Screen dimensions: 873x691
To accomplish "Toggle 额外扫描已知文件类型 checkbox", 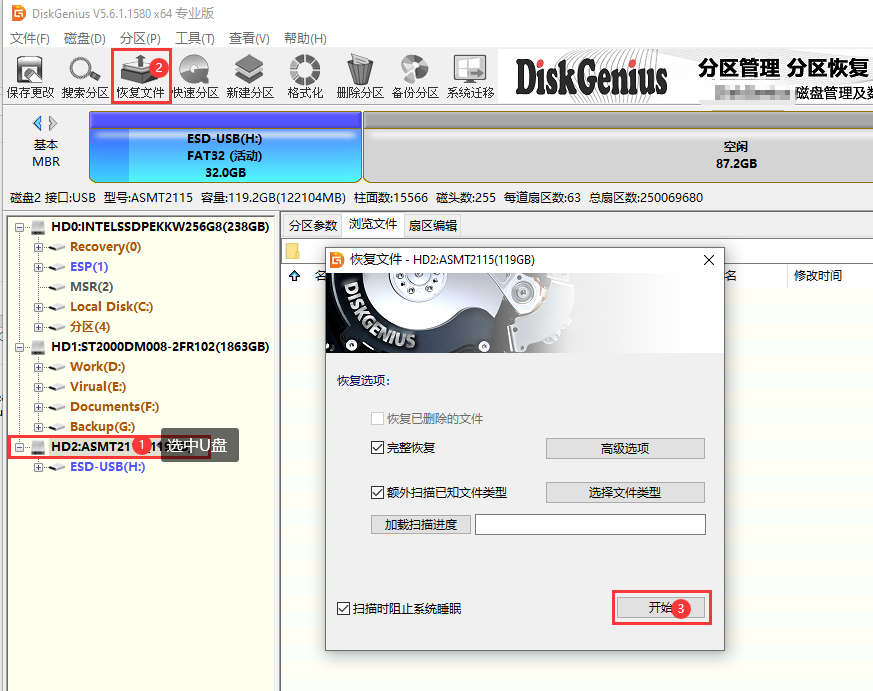I will point(377,492).
